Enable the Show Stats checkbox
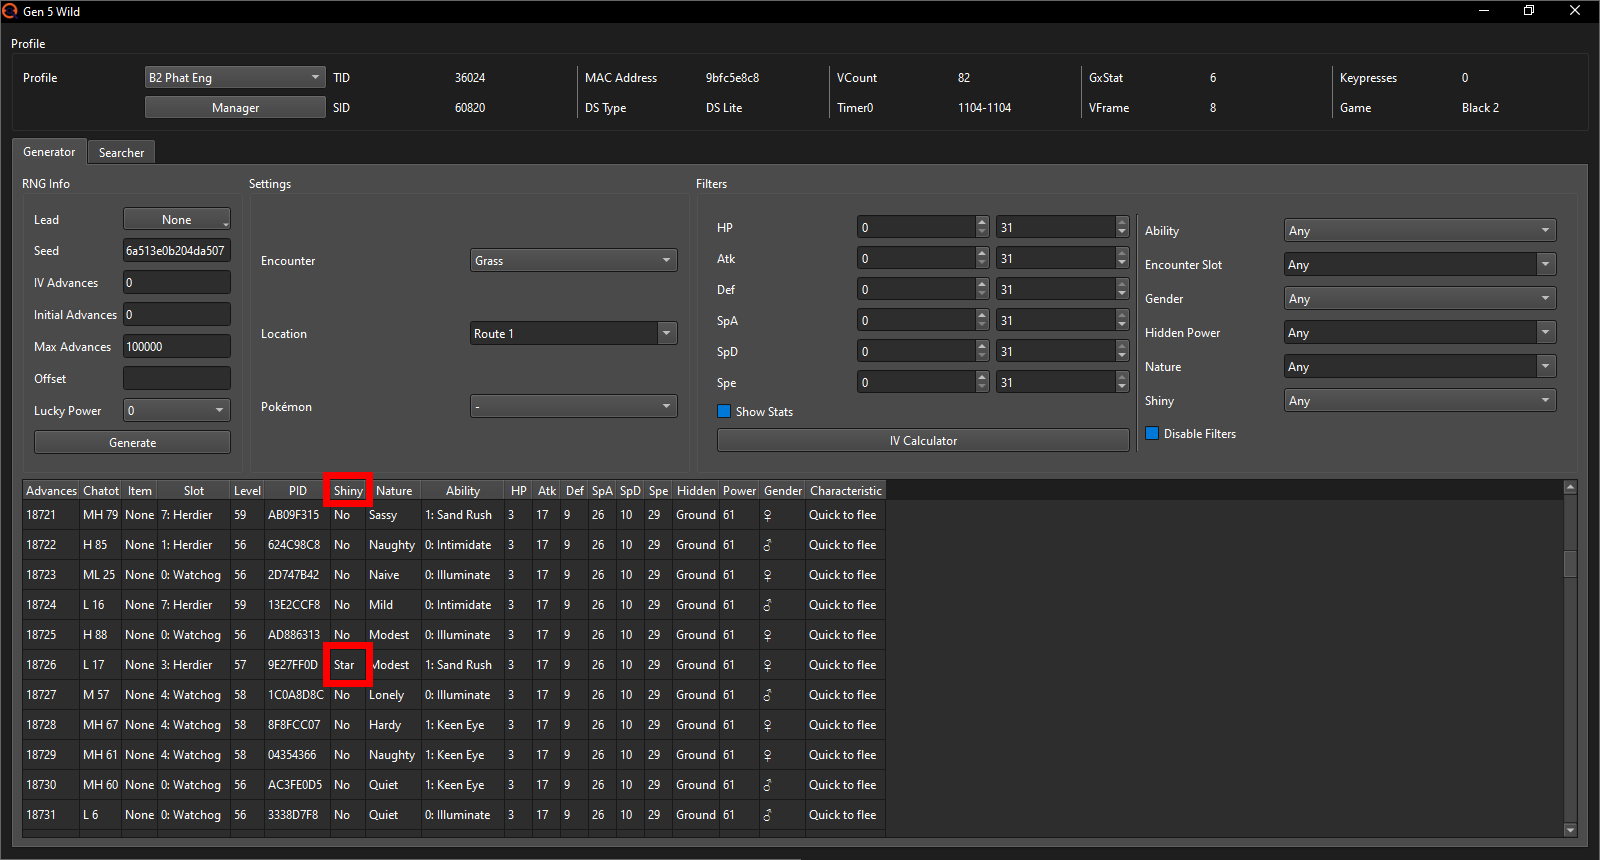The height and width of the screenshot is (860, 1600). (724, 412)
